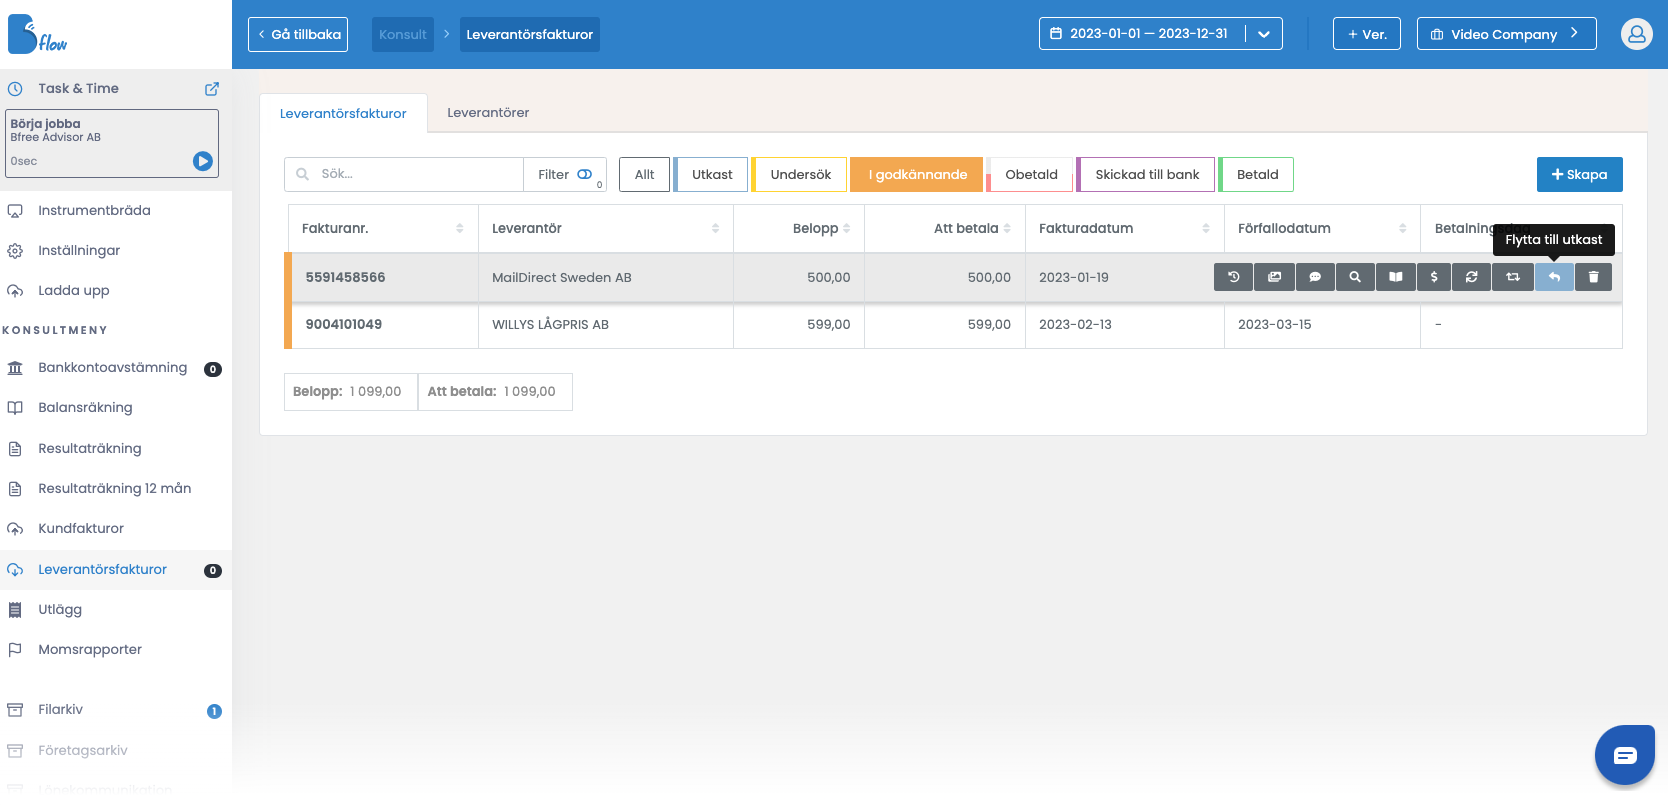Click the dollar sign payment icon
This screenshot has height=805, width=1668.
[1434, 277]
